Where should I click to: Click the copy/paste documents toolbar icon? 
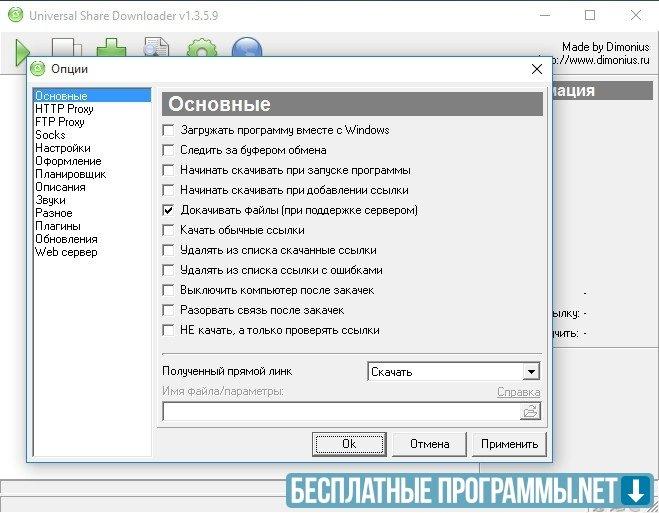(66, 47)
